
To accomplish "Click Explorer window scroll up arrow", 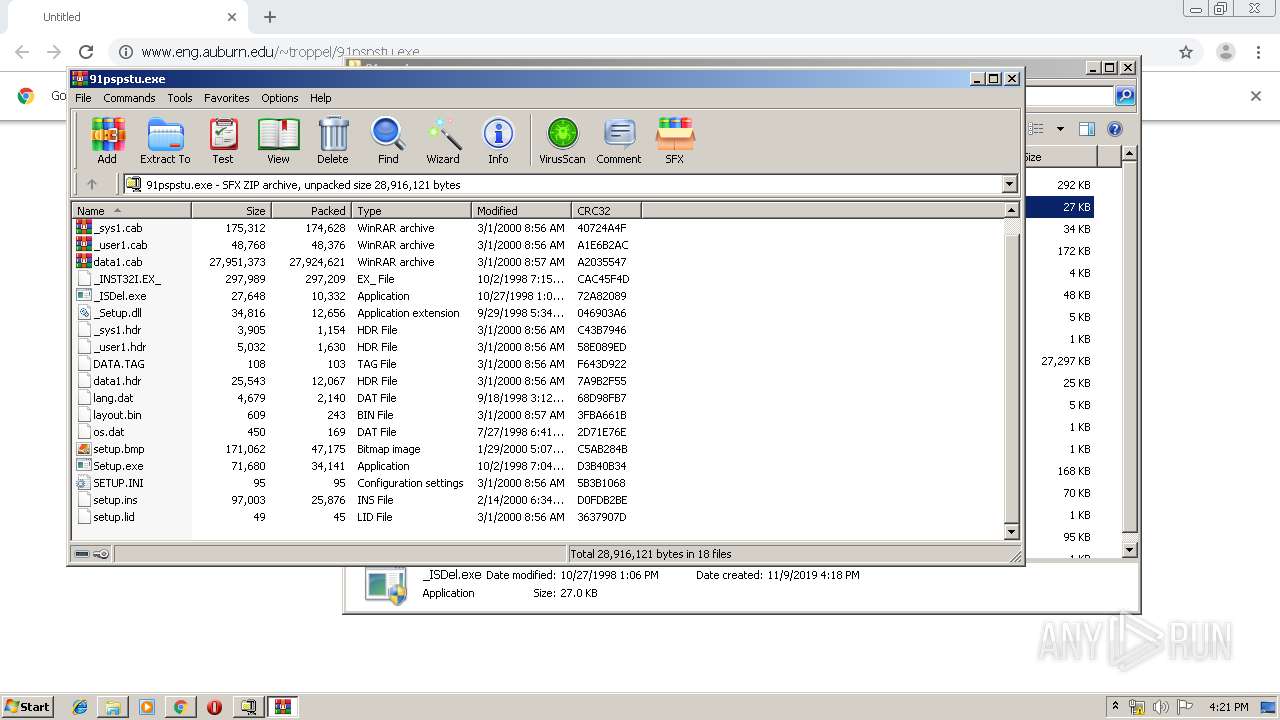I will (1129, 153).
